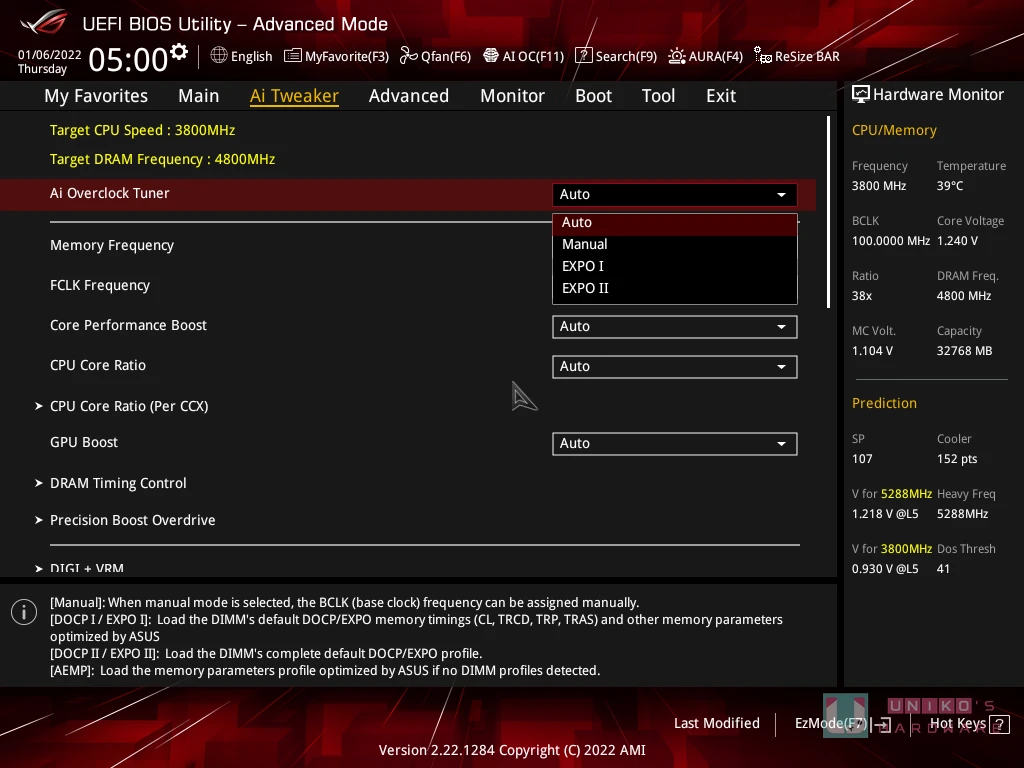This screenshot has height=768, width=1024.
Task: Open Search question-mark icon
Action: click(x=583, y=56)
